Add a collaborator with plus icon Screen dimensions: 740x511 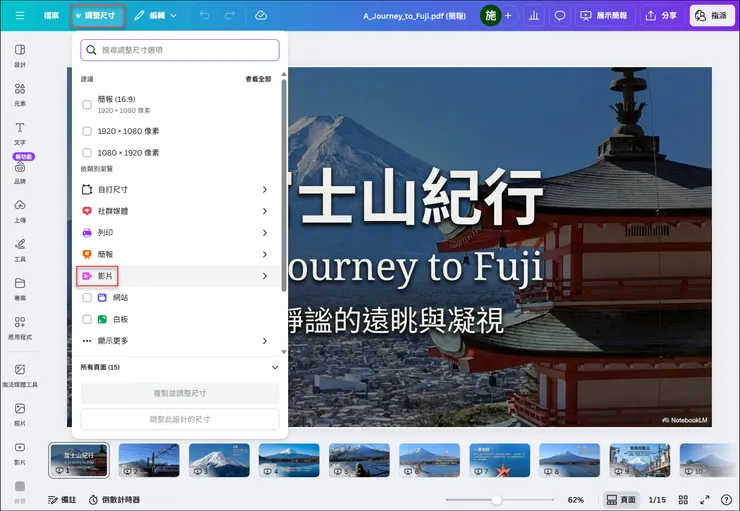pos(508,16)
